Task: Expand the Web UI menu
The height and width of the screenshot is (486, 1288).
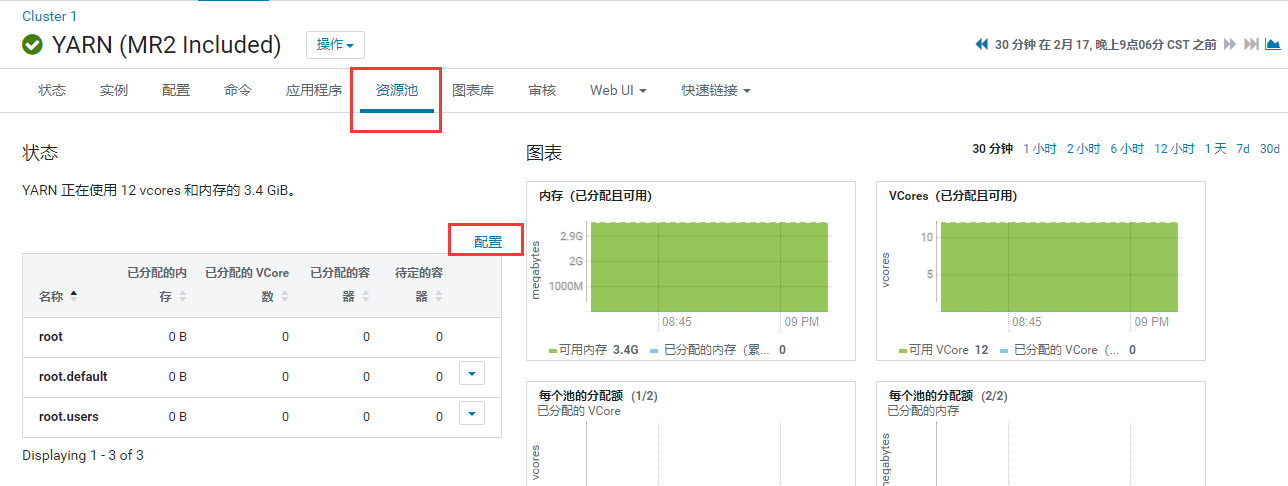Action: click(x=618, y=90)
